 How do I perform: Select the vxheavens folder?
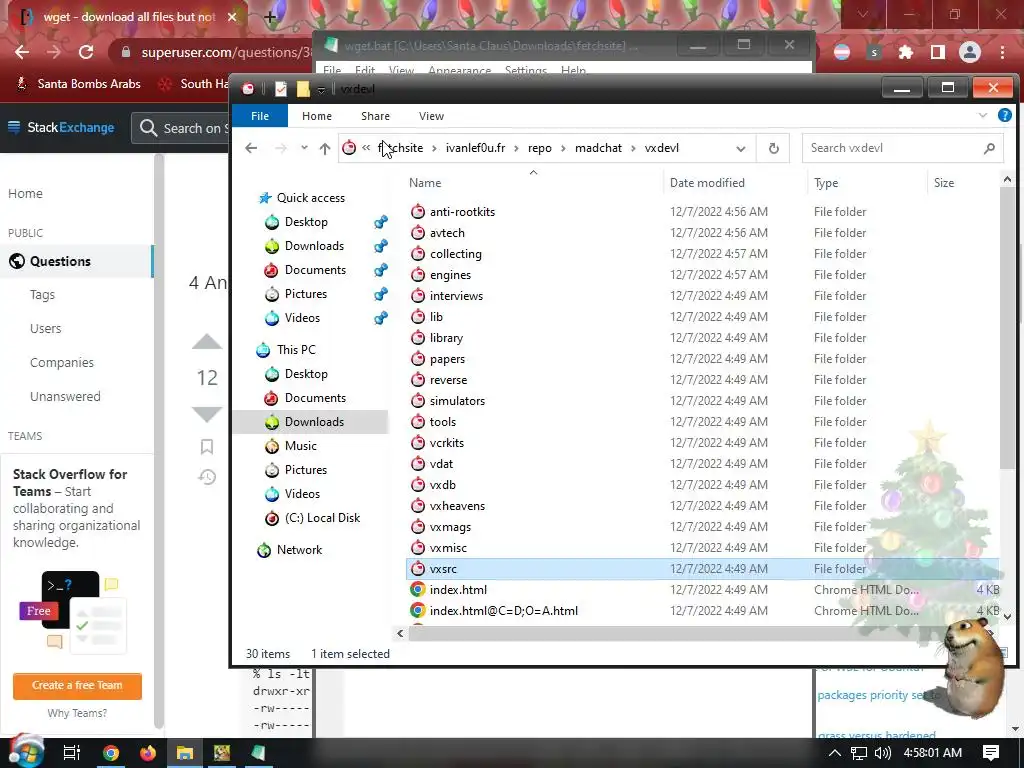click(457, 505)
